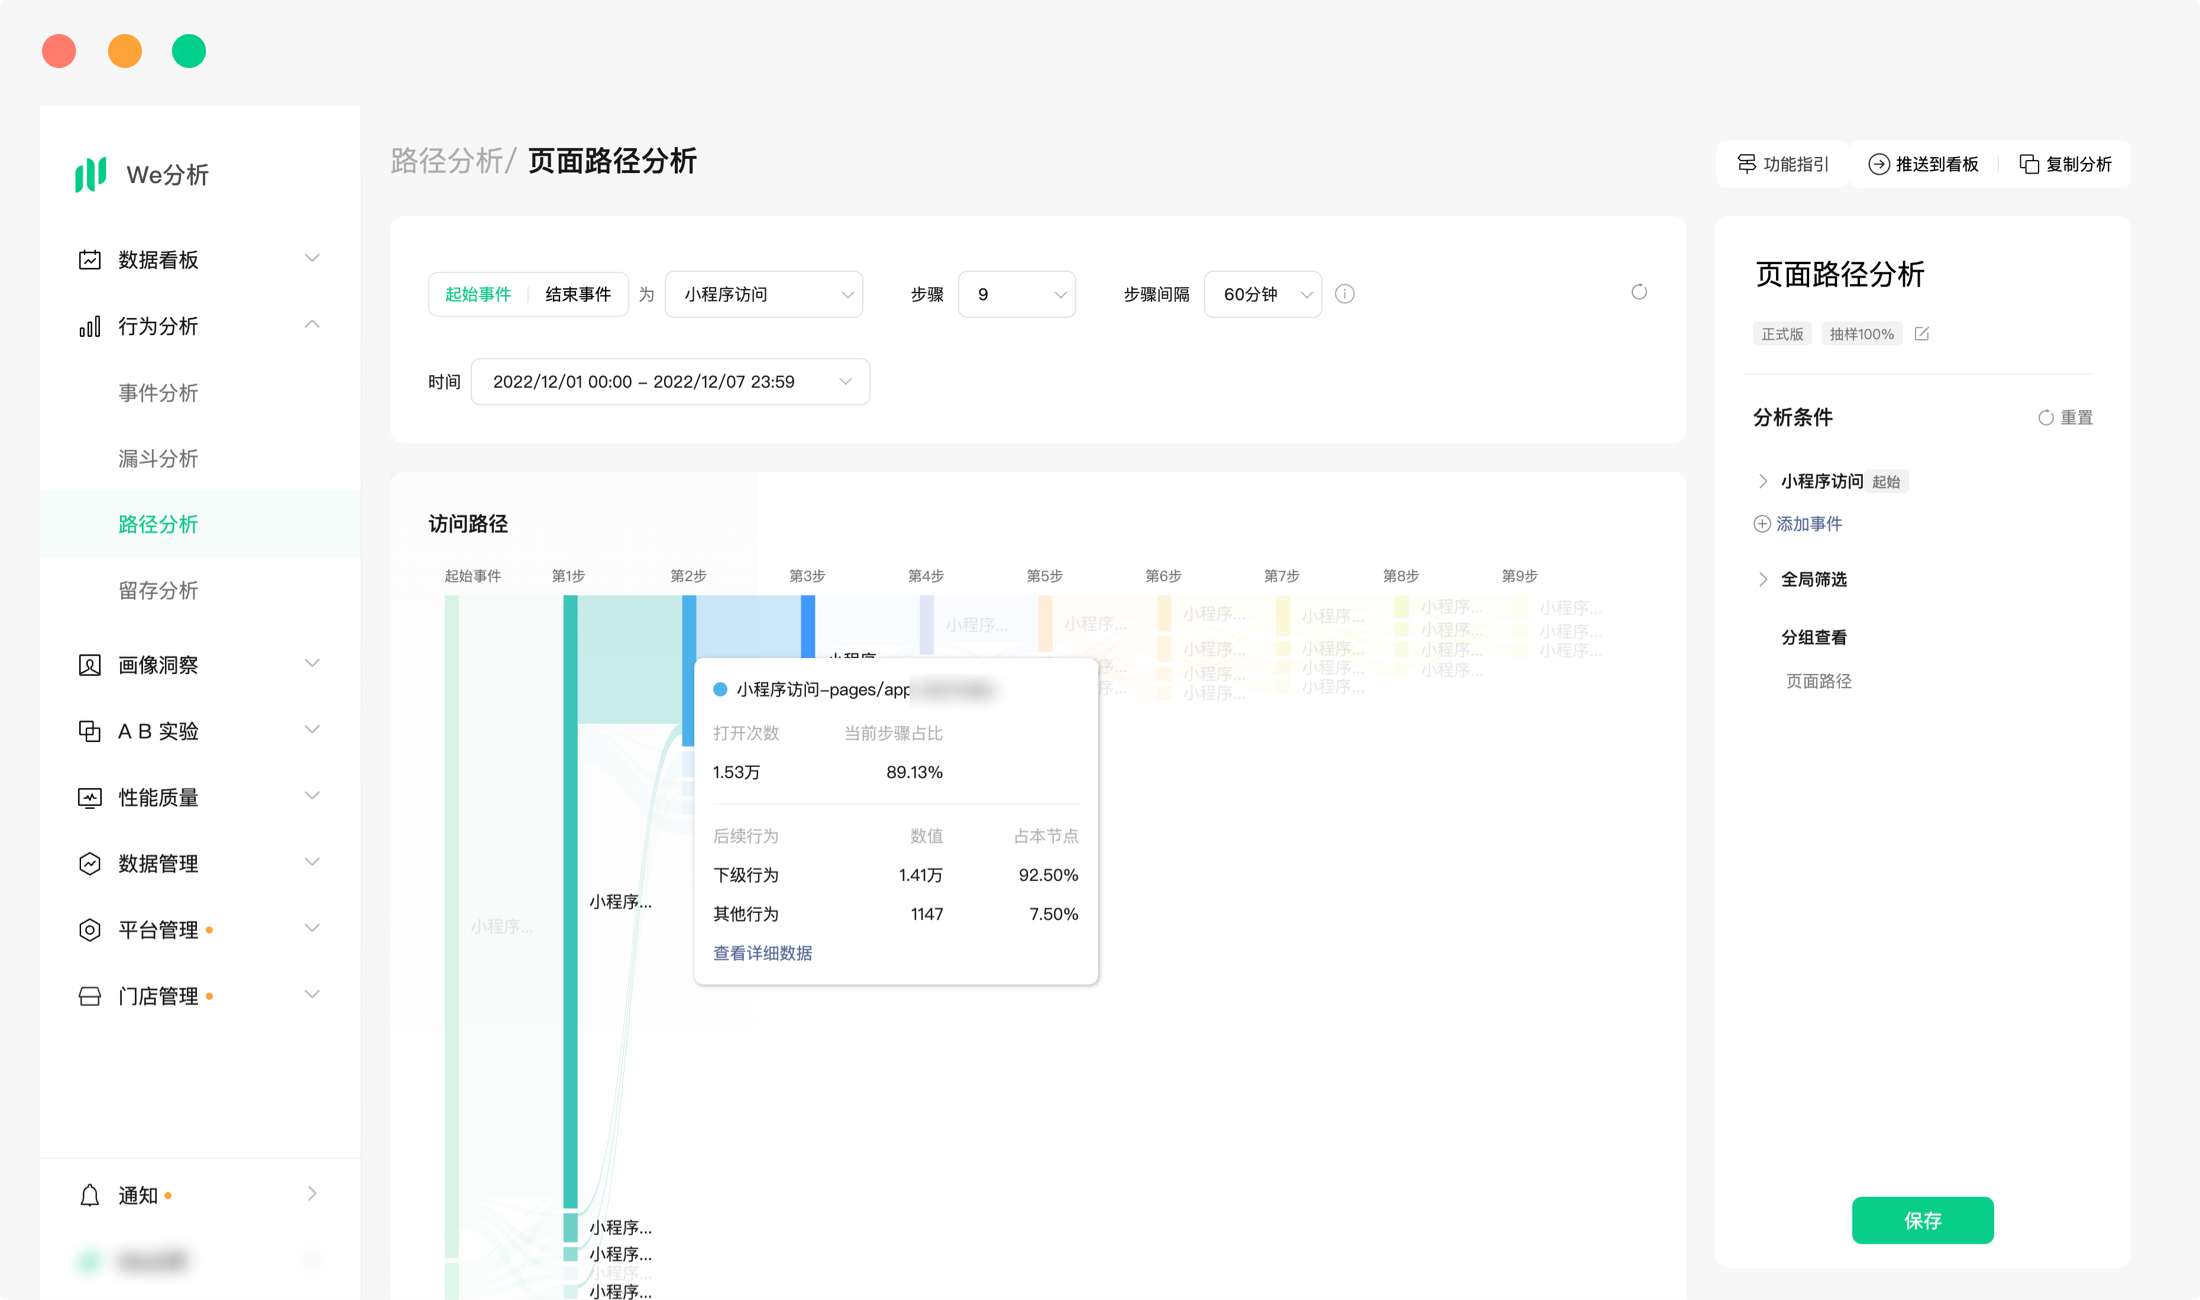Click the 数据看板 menu label
The image size is (2200, 1300).
point(158,260)
